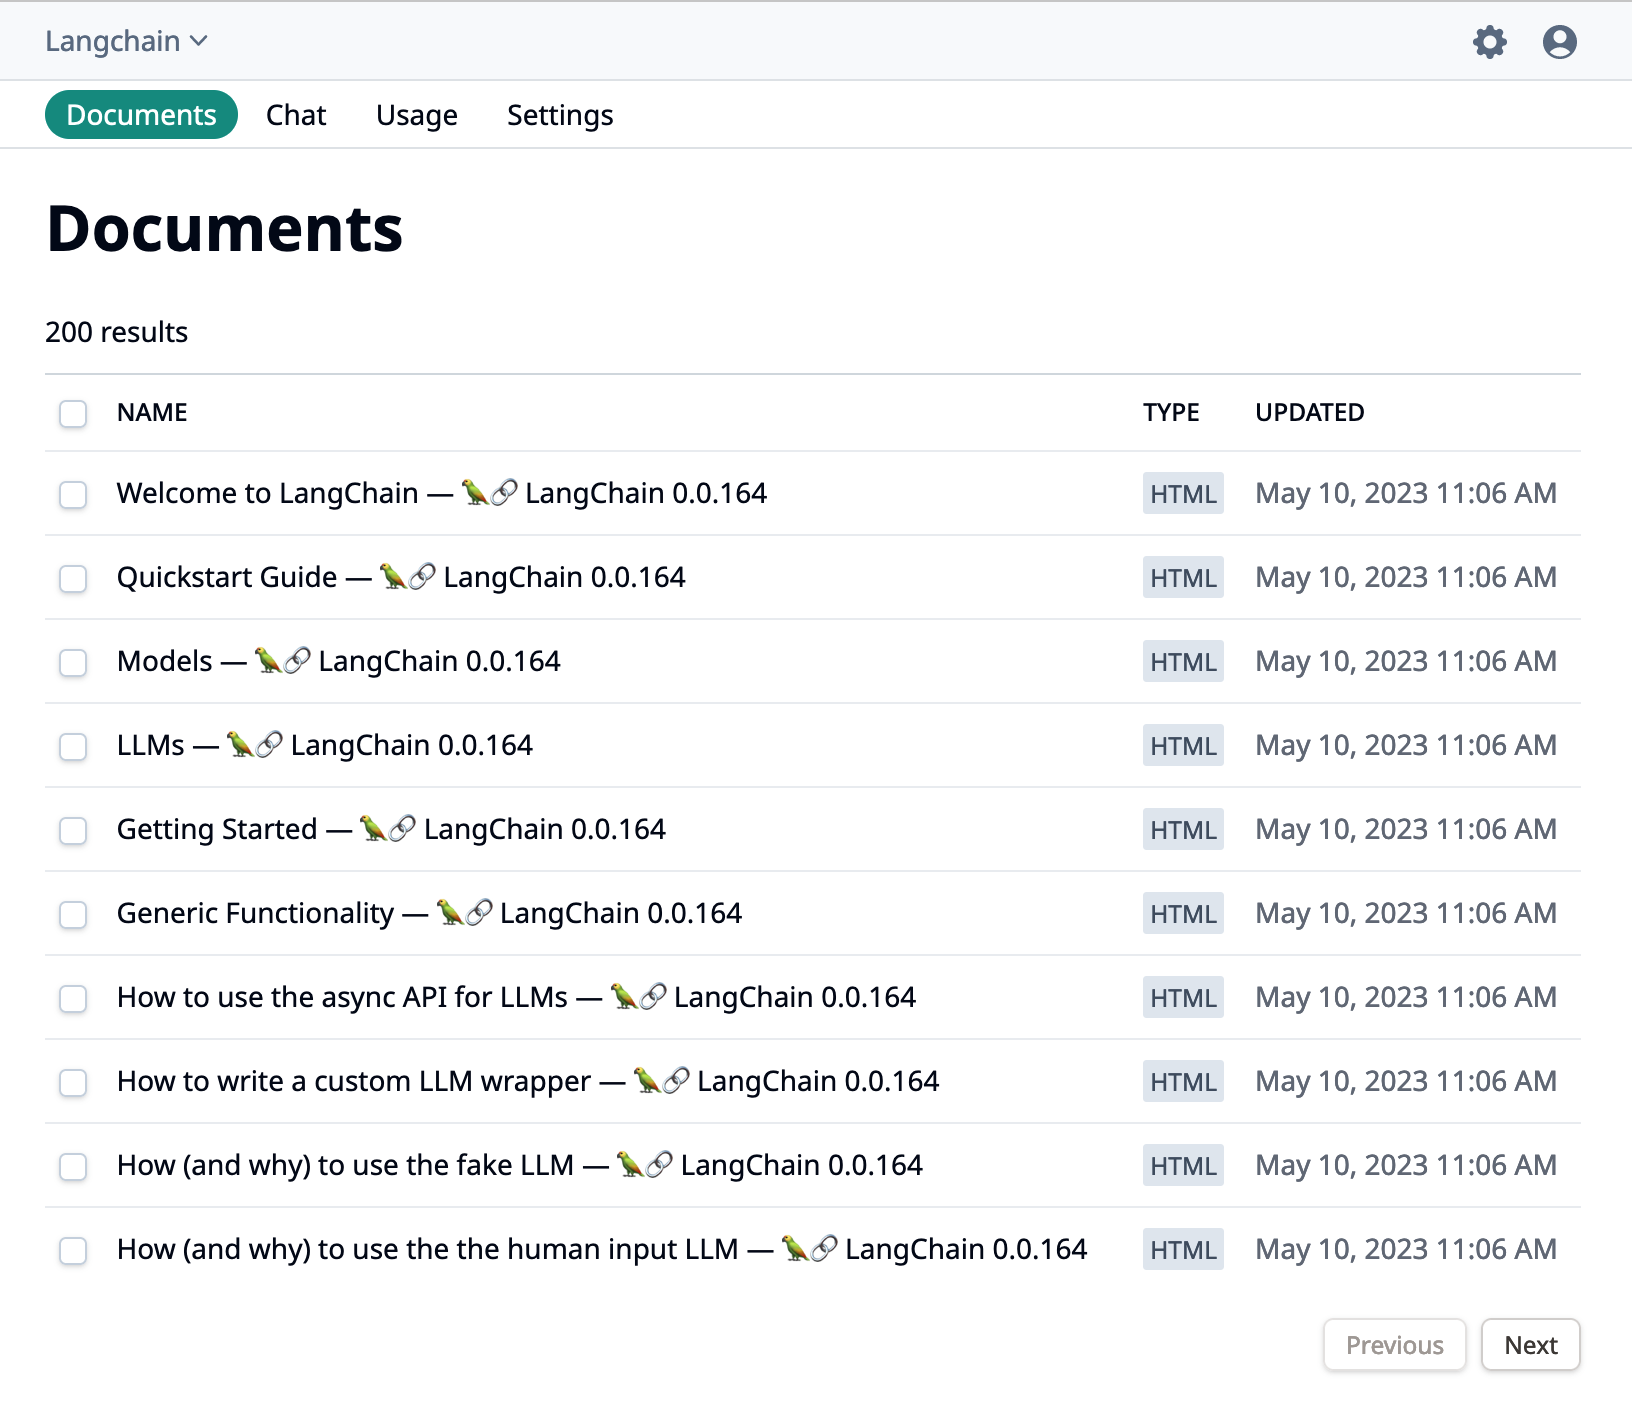The height and width of the screenshot is (1414, 1632).
Task: Tick the Getting Started row checkbox
Action: click(73, 830)
